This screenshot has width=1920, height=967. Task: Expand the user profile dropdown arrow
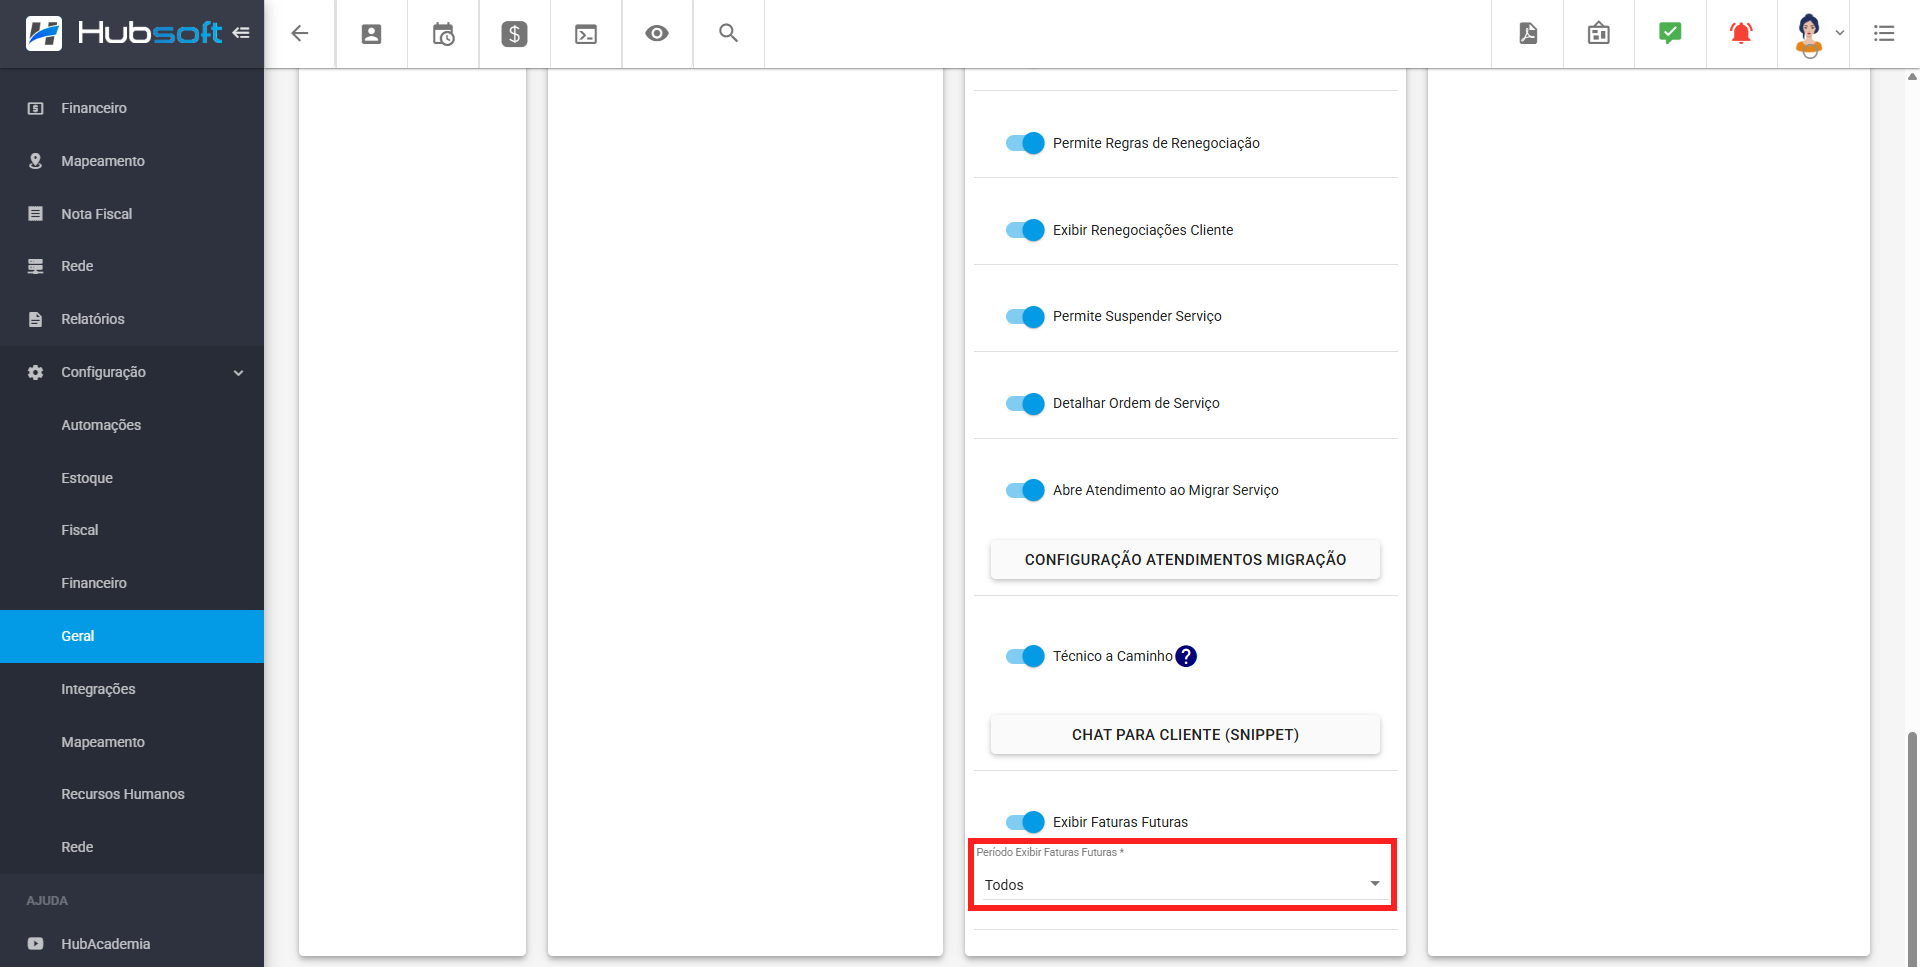(1839, 33)
